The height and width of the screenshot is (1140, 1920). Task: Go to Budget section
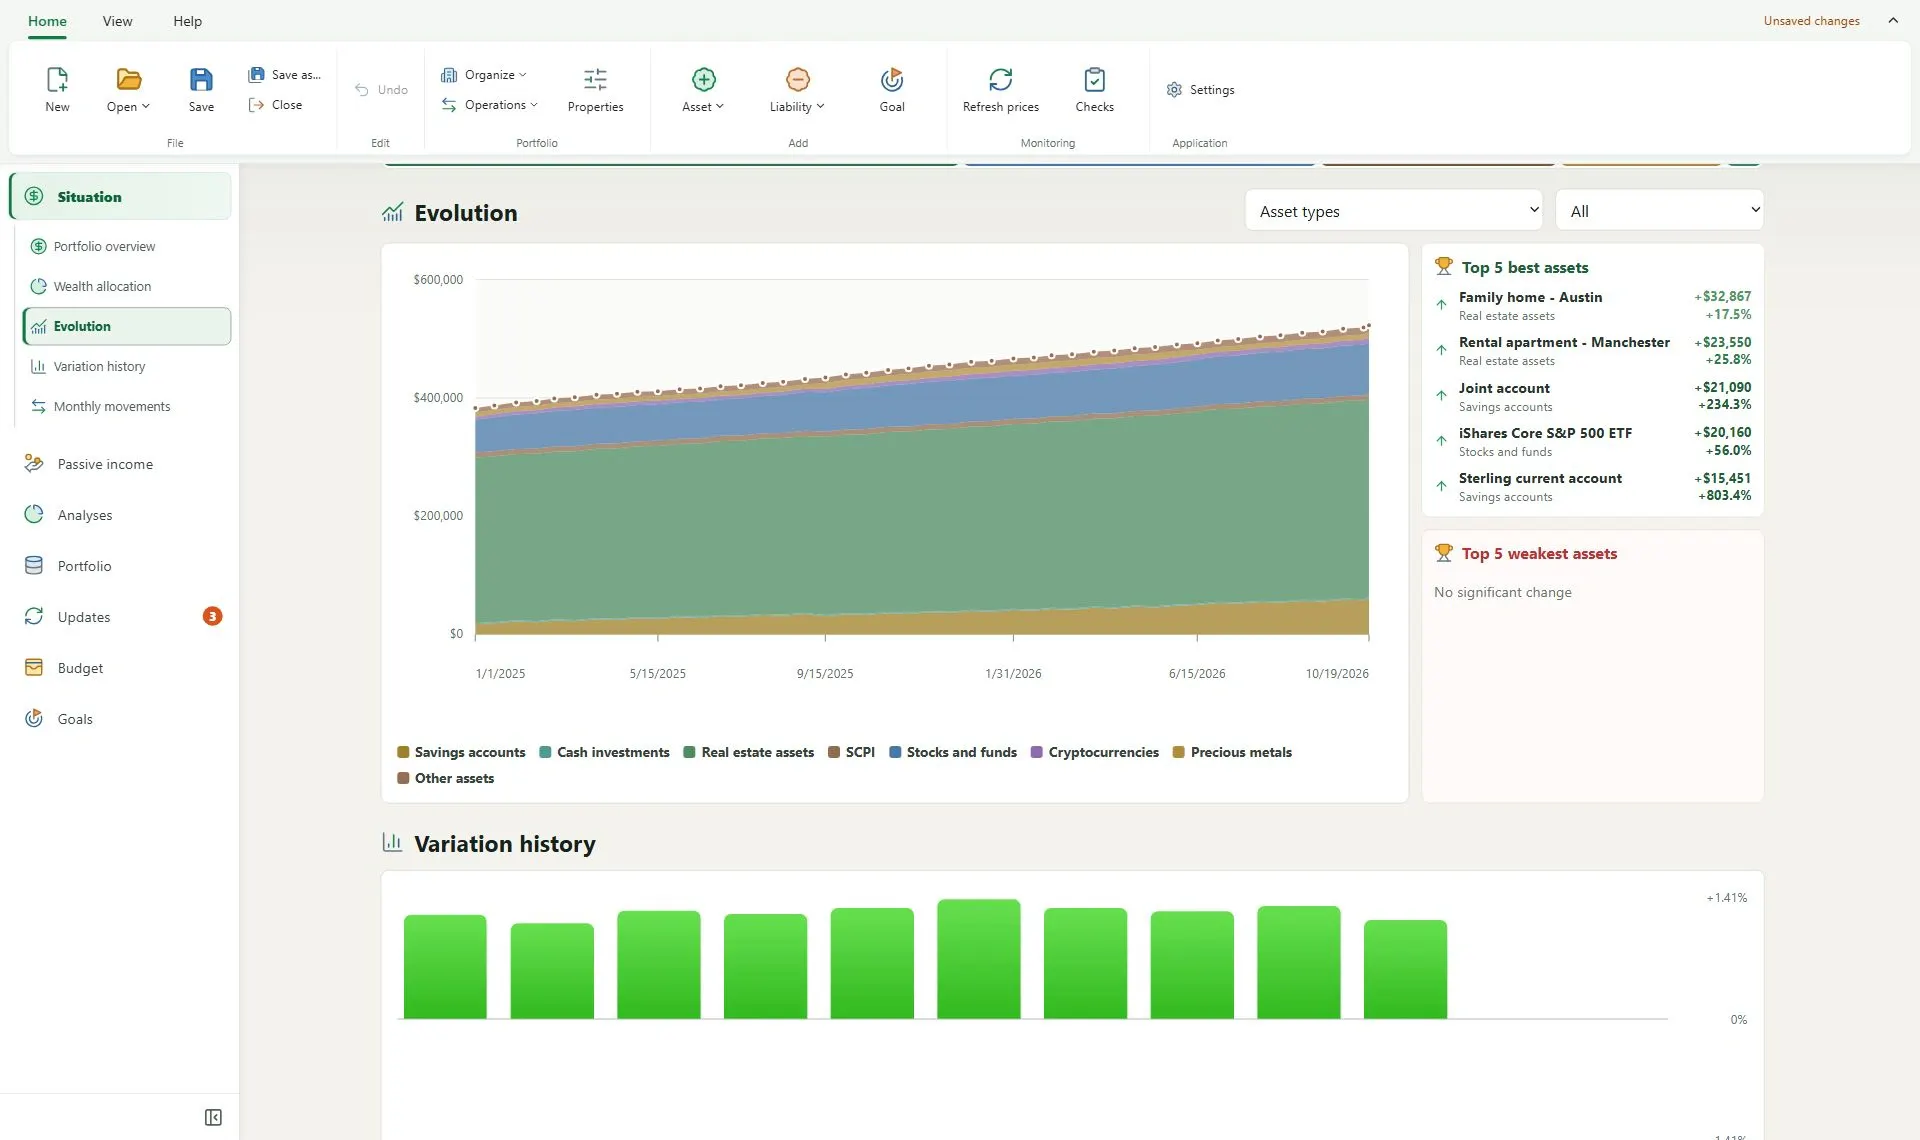coord(120,668)
